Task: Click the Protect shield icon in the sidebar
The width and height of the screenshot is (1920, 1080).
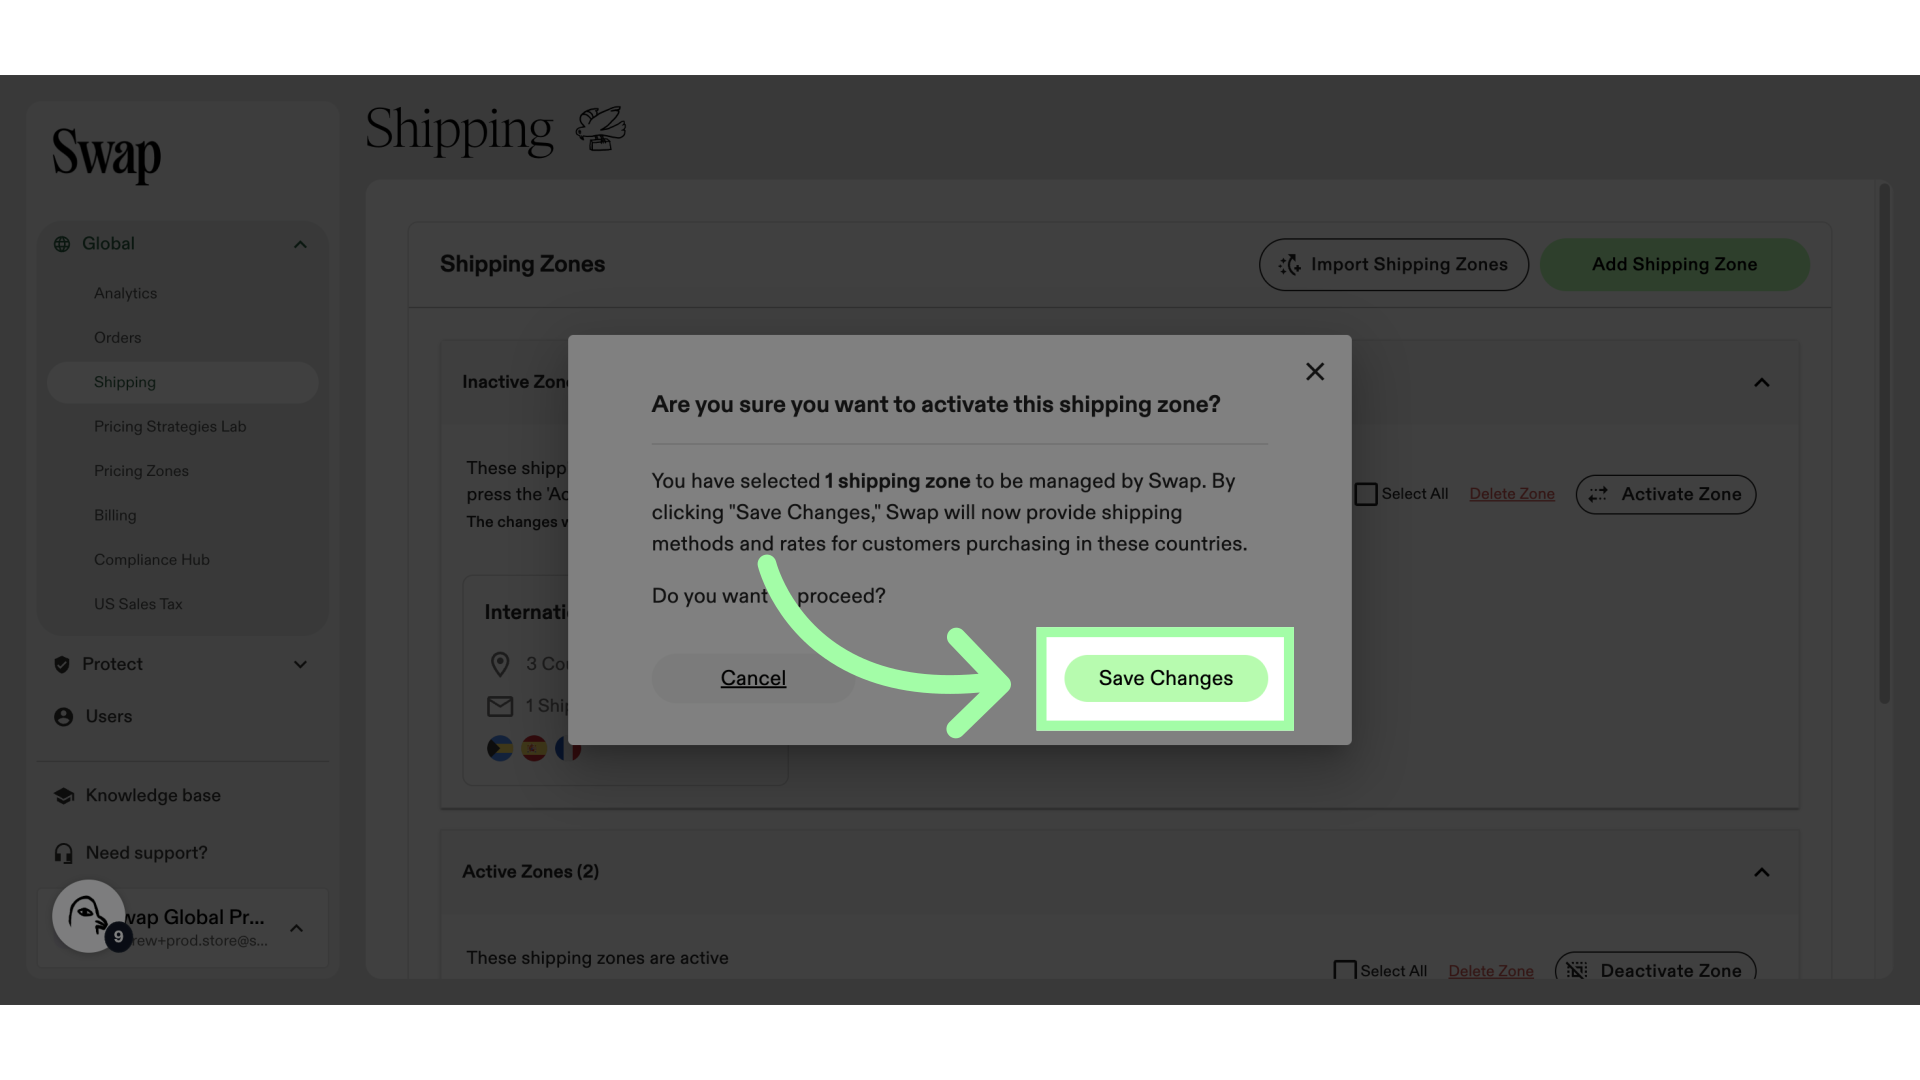Action: coord(62,665)
